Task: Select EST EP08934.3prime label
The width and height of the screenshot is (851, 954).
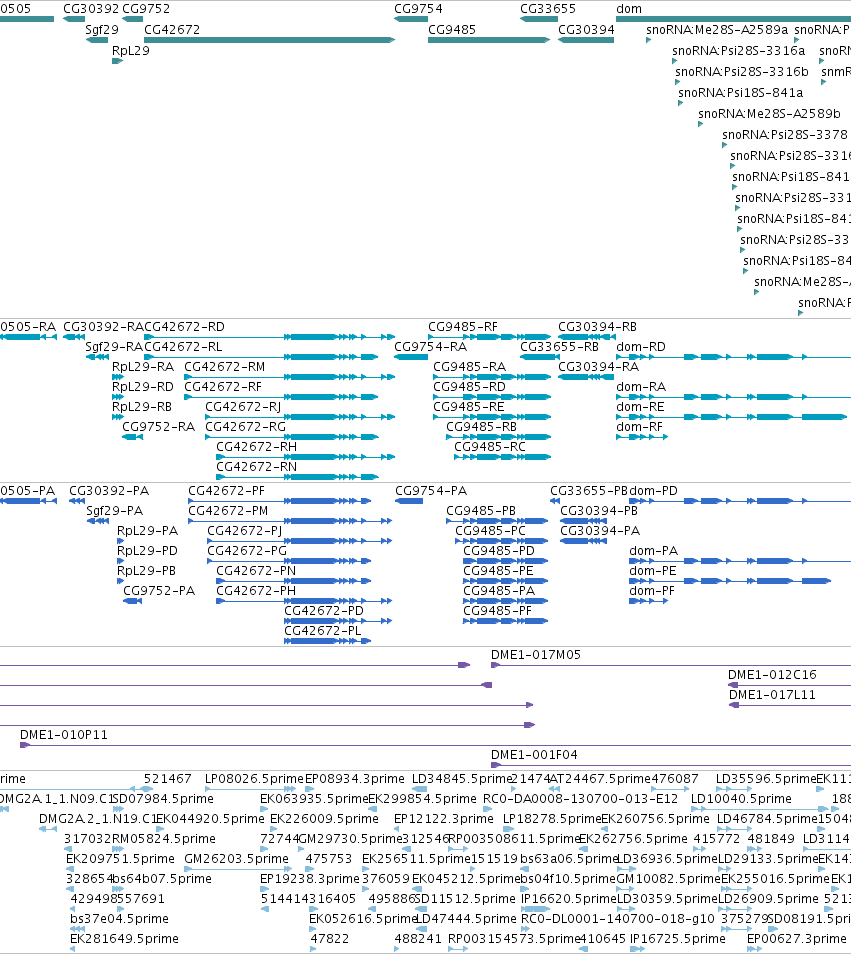Action: tap(355, 779)
